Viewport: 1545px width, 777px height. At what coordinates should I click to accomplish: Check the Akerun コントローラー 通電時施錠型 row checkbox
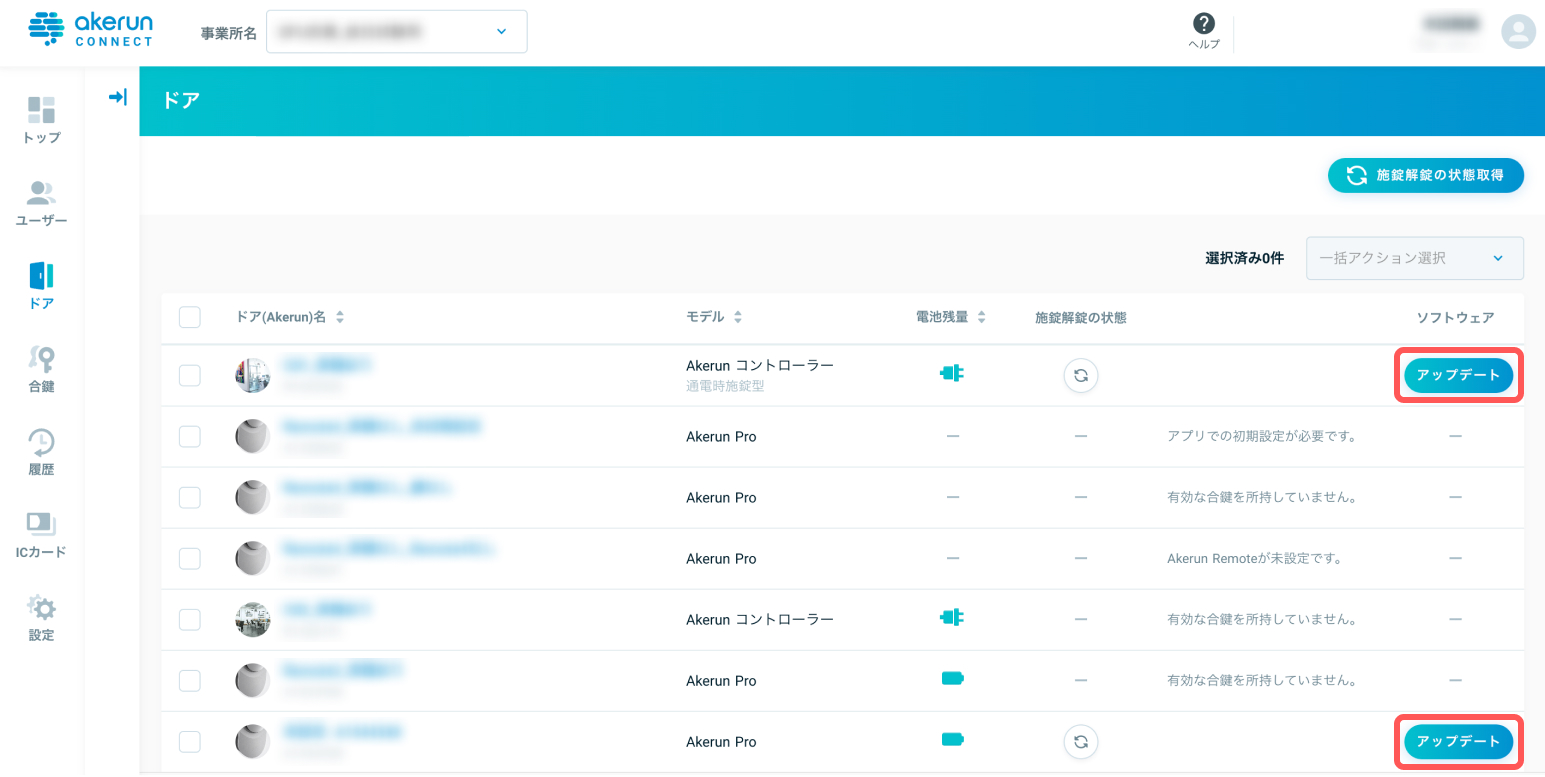(190, 375)
